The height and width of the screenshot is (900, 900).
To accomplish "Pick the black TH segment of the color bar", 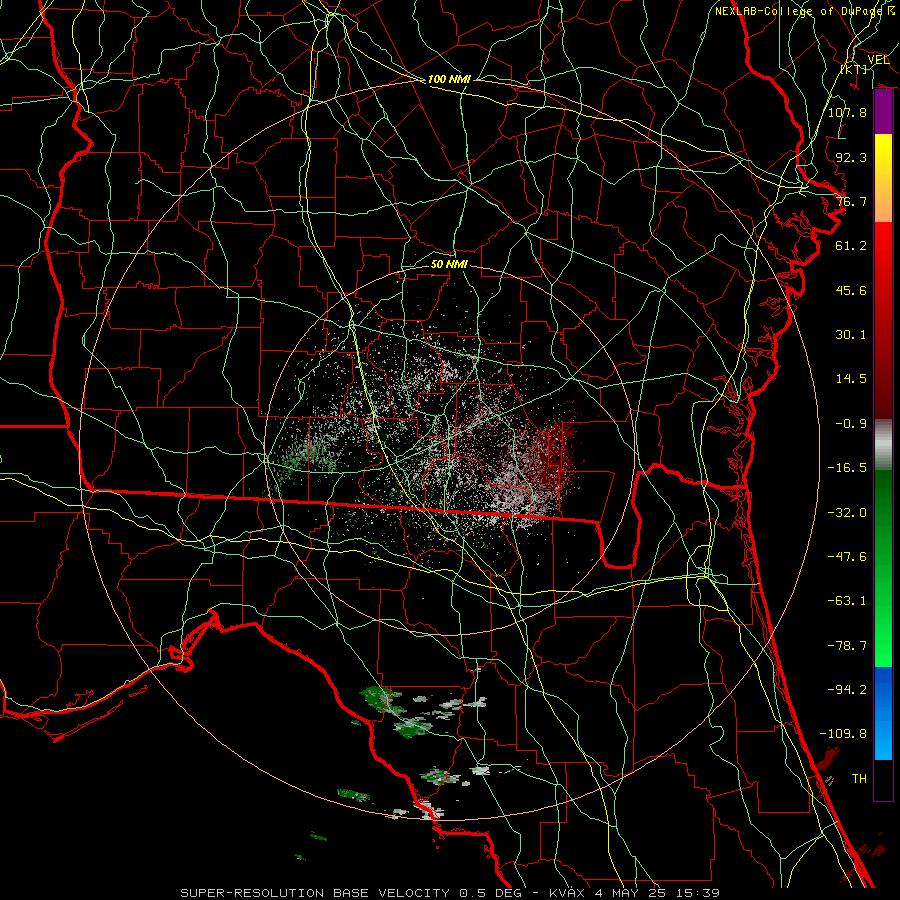I will (883, 780).
